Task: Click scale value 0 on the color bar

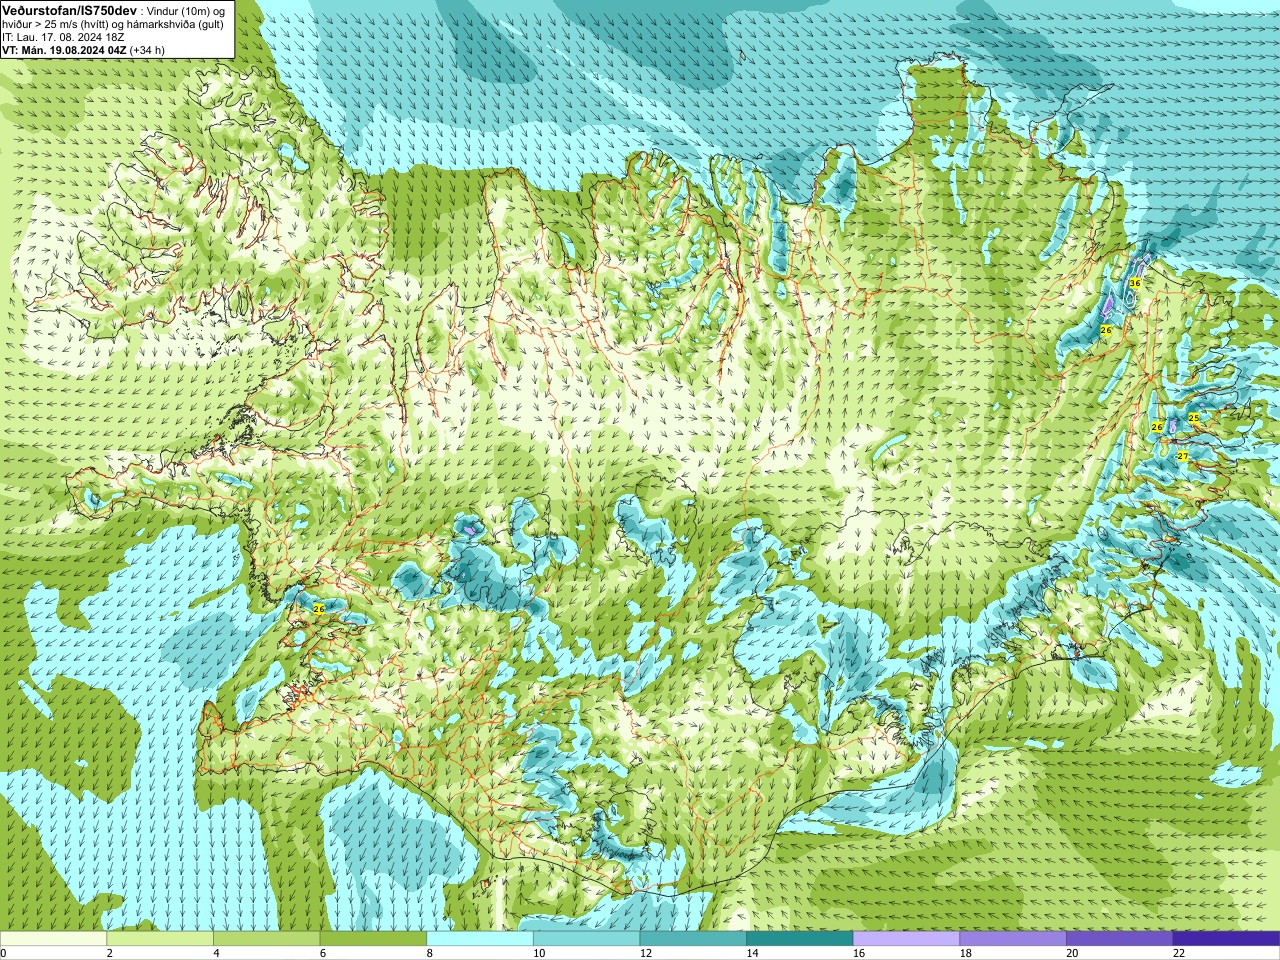Action: coord(3,953)
